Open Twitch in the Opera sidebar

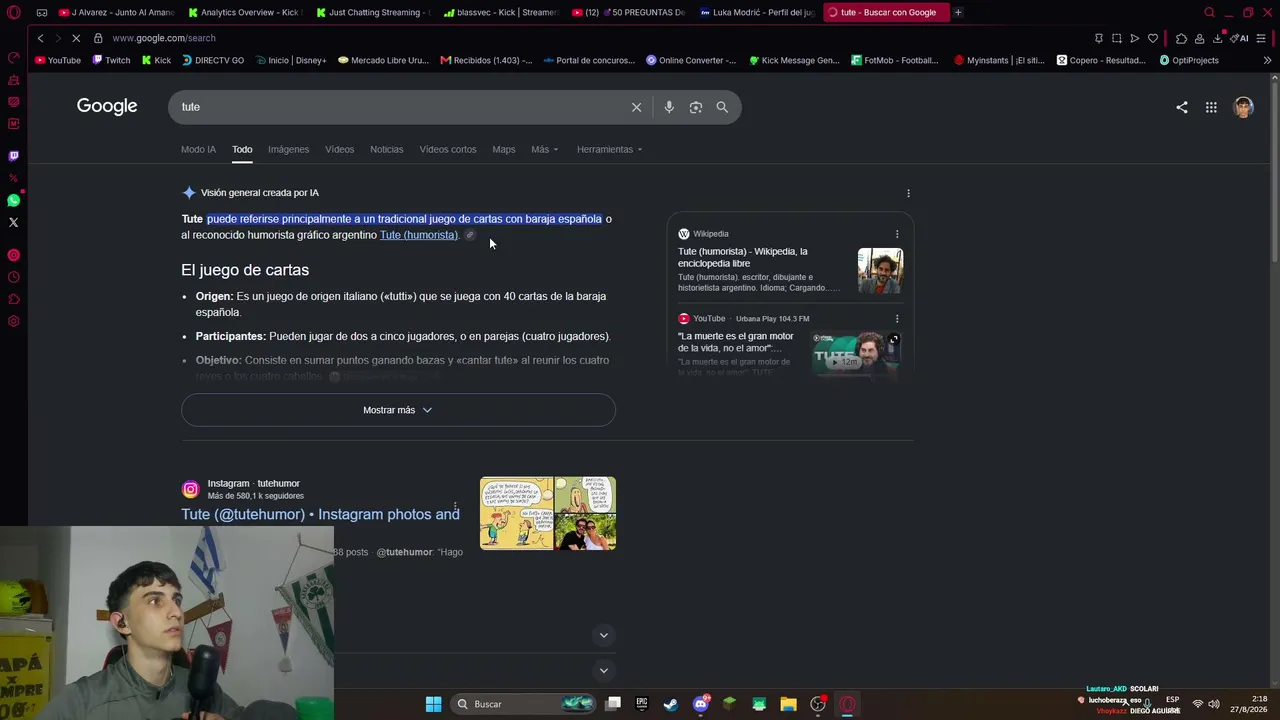pyautogui.click(x=13, y=156)
